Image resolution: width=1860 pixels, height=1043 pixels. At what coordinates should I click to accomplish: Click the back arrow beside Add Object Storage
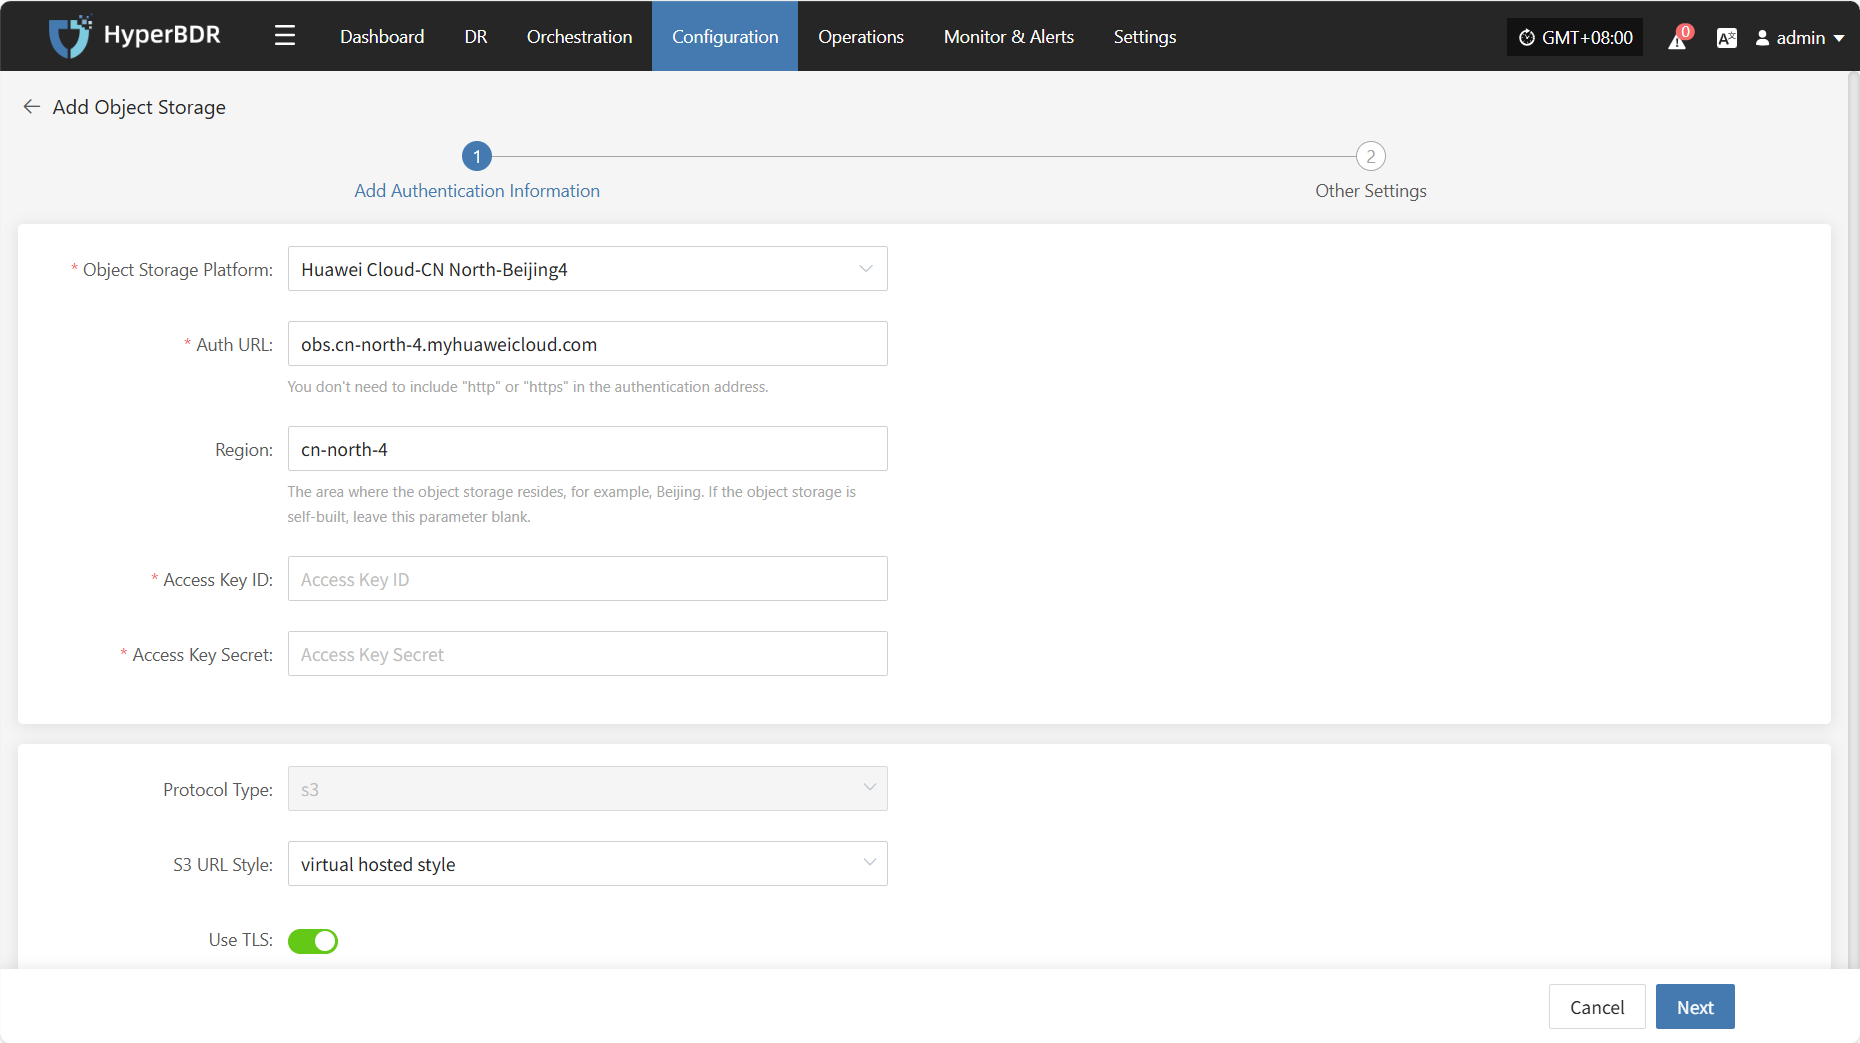tap(32, 106)
